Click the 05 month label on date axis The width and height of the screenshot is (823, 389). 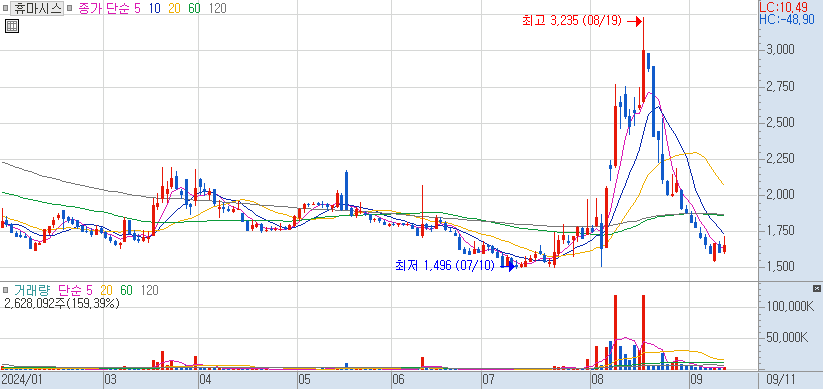click(304, 379)
